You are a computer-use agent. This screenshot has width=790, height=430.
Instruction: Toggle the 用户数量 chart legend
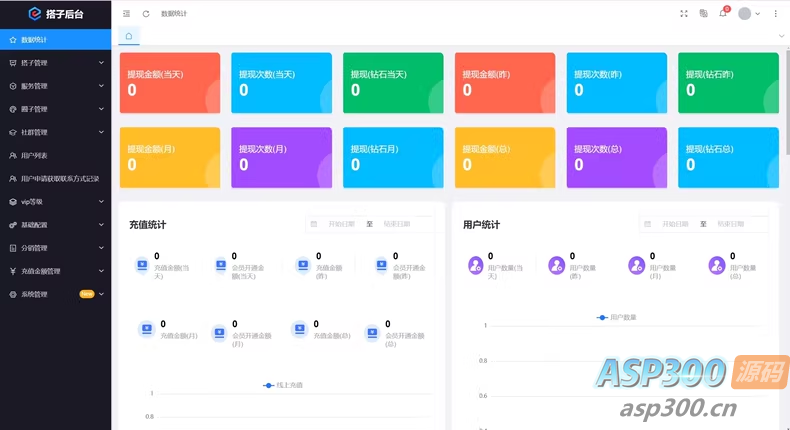point(616,317)
